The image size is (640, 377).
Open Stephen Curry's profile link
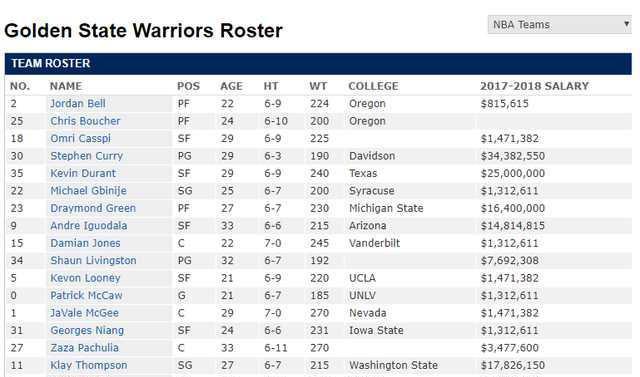87,156
